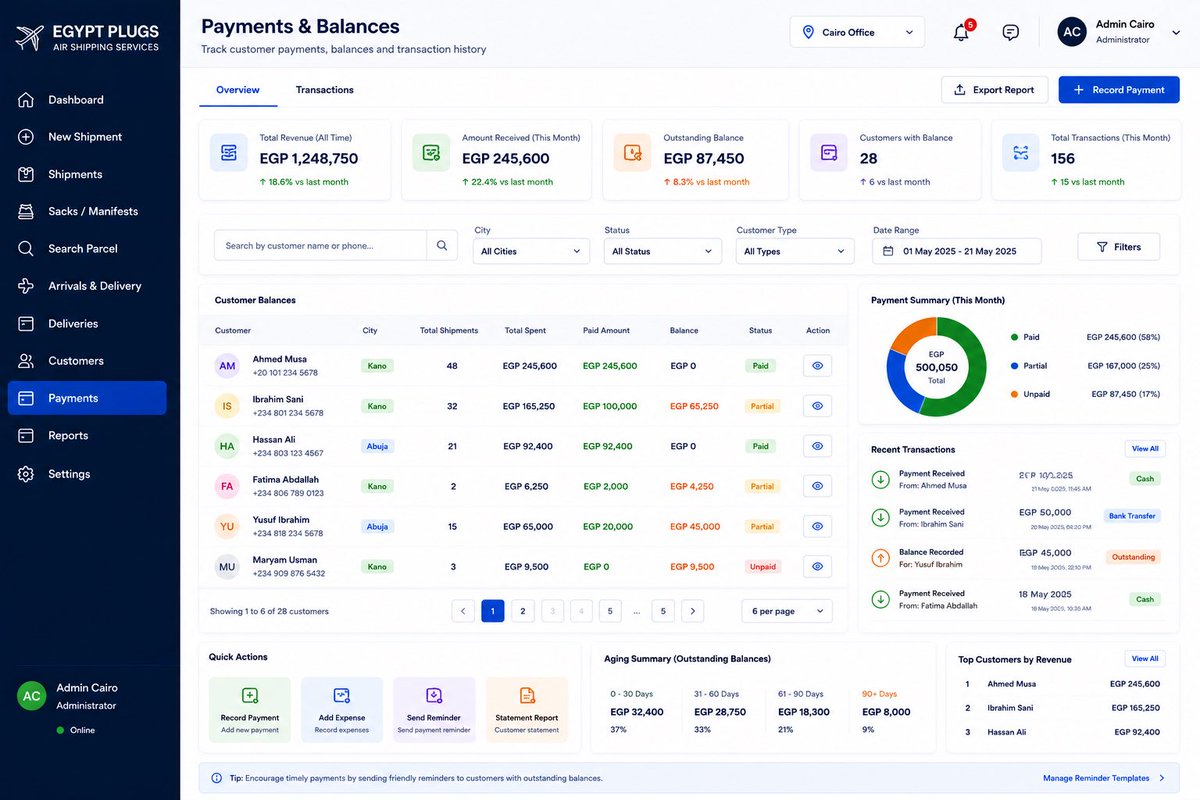Open the messages chat icon
Screen dimensions: 1200x800
1011,32
